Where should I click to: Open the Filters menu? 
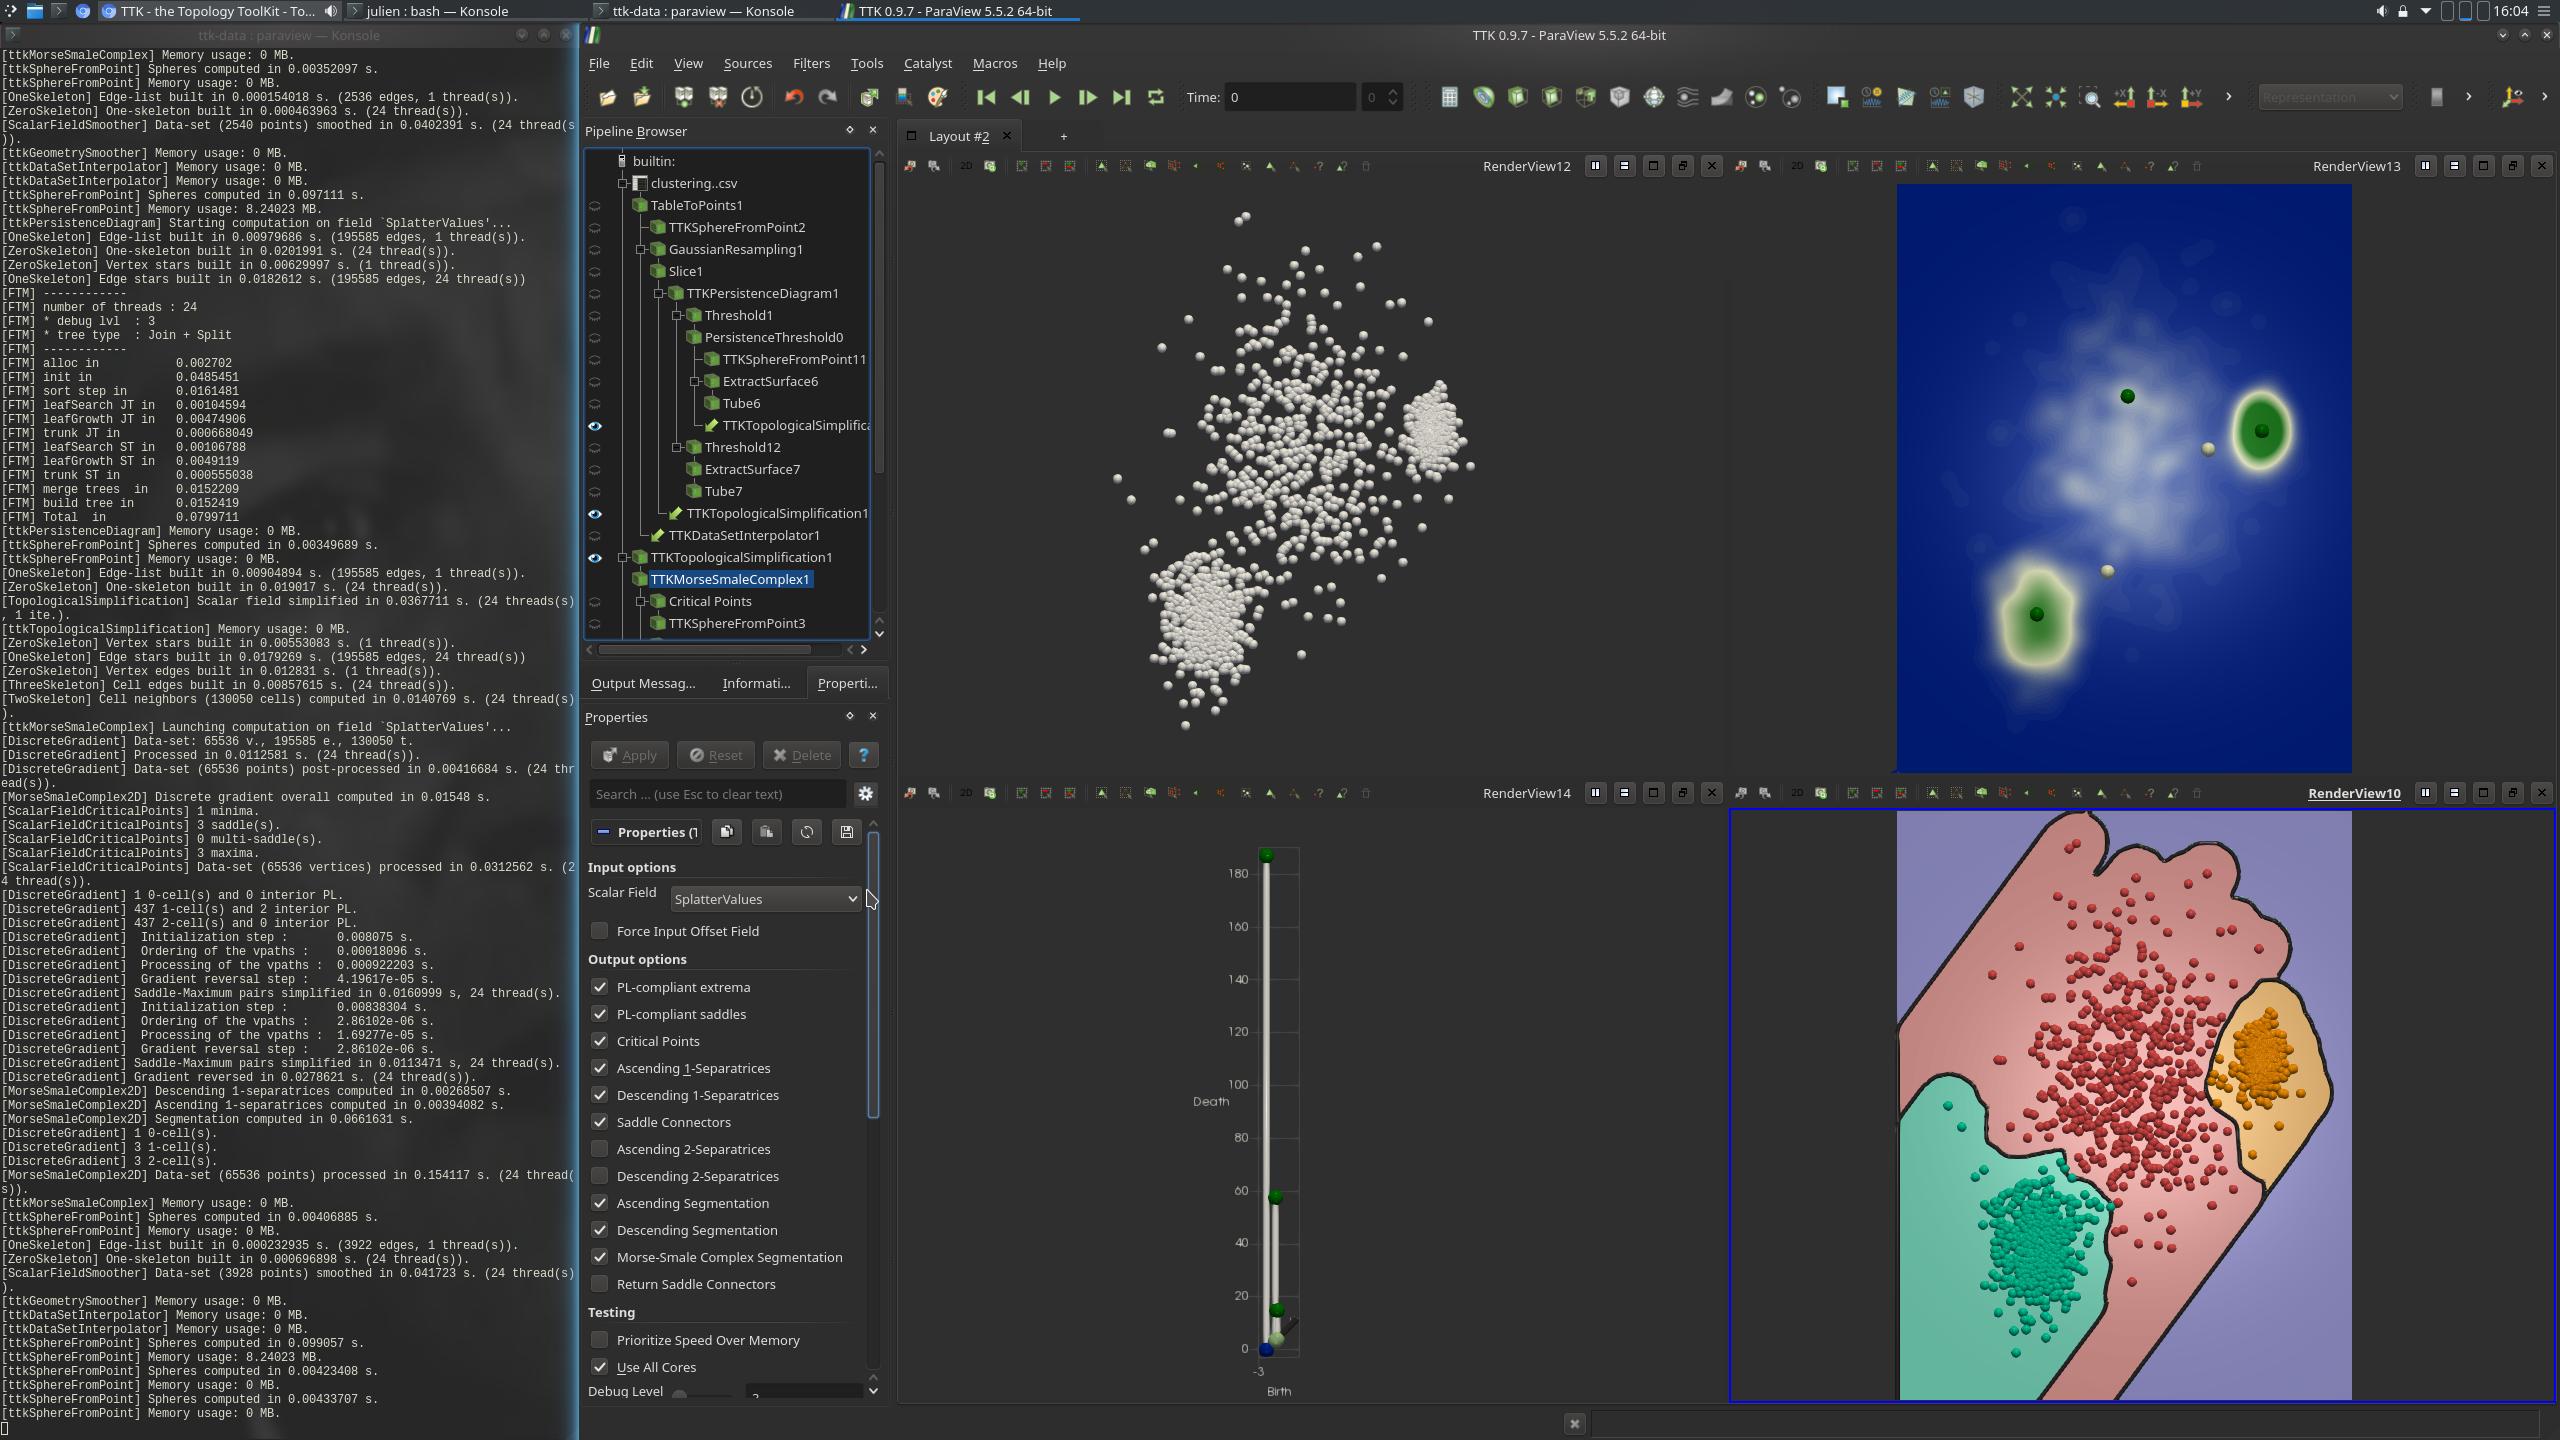(x=810, y=63)
